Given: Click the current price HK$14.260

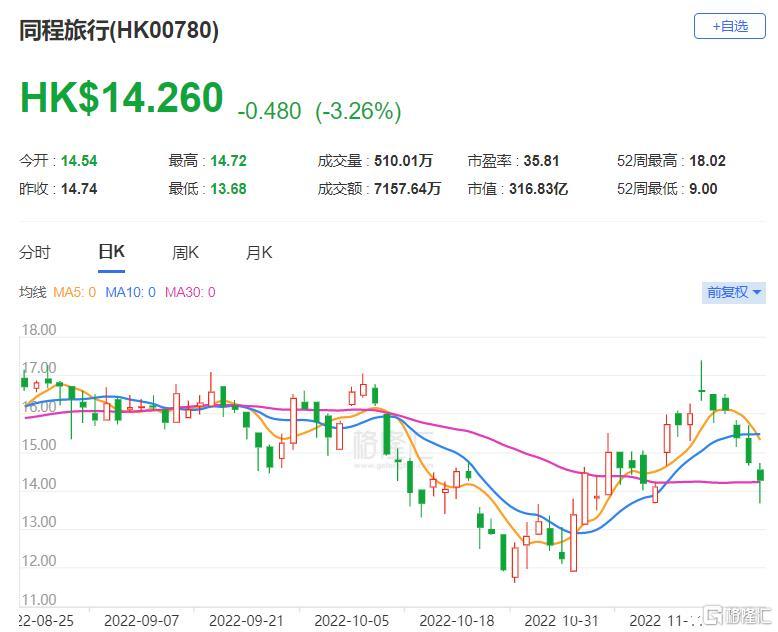Looking at the screenshot, I should [x=122, y=97].
